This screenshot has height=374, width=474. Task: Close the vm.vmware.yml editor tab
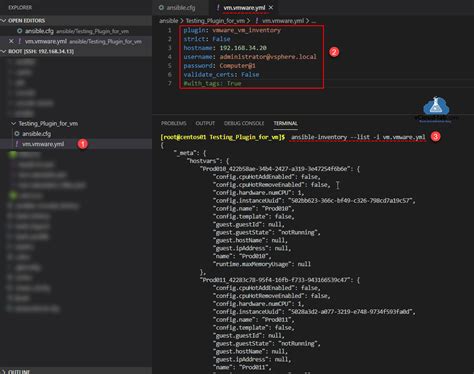271,7
